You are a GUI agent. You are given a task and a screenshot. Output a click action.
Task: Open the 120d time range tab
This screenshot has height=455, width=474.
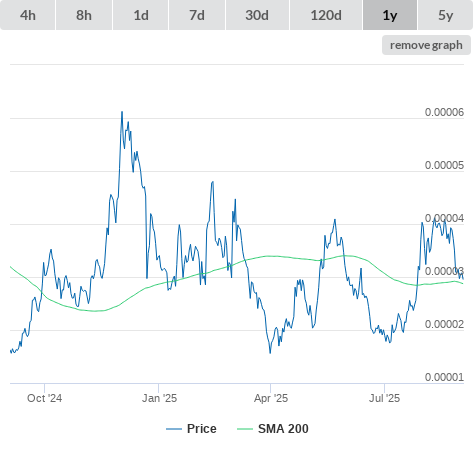pyautogui.click(x=326, y=15)
